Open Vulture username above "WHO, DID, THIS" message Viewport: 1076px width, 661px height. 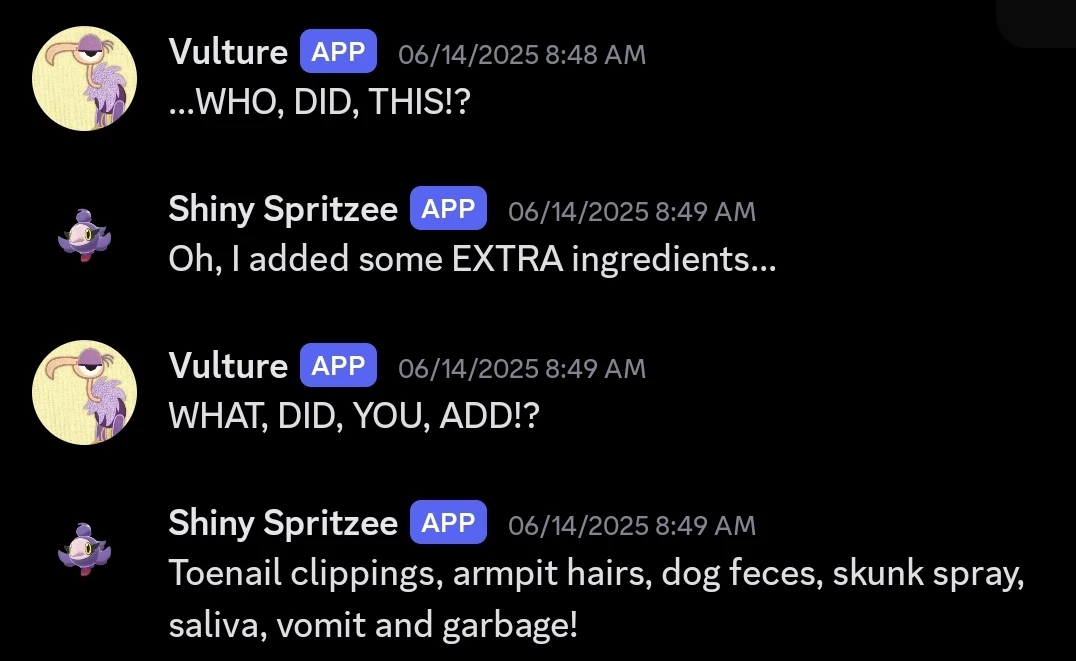click(x=228, y=52)
